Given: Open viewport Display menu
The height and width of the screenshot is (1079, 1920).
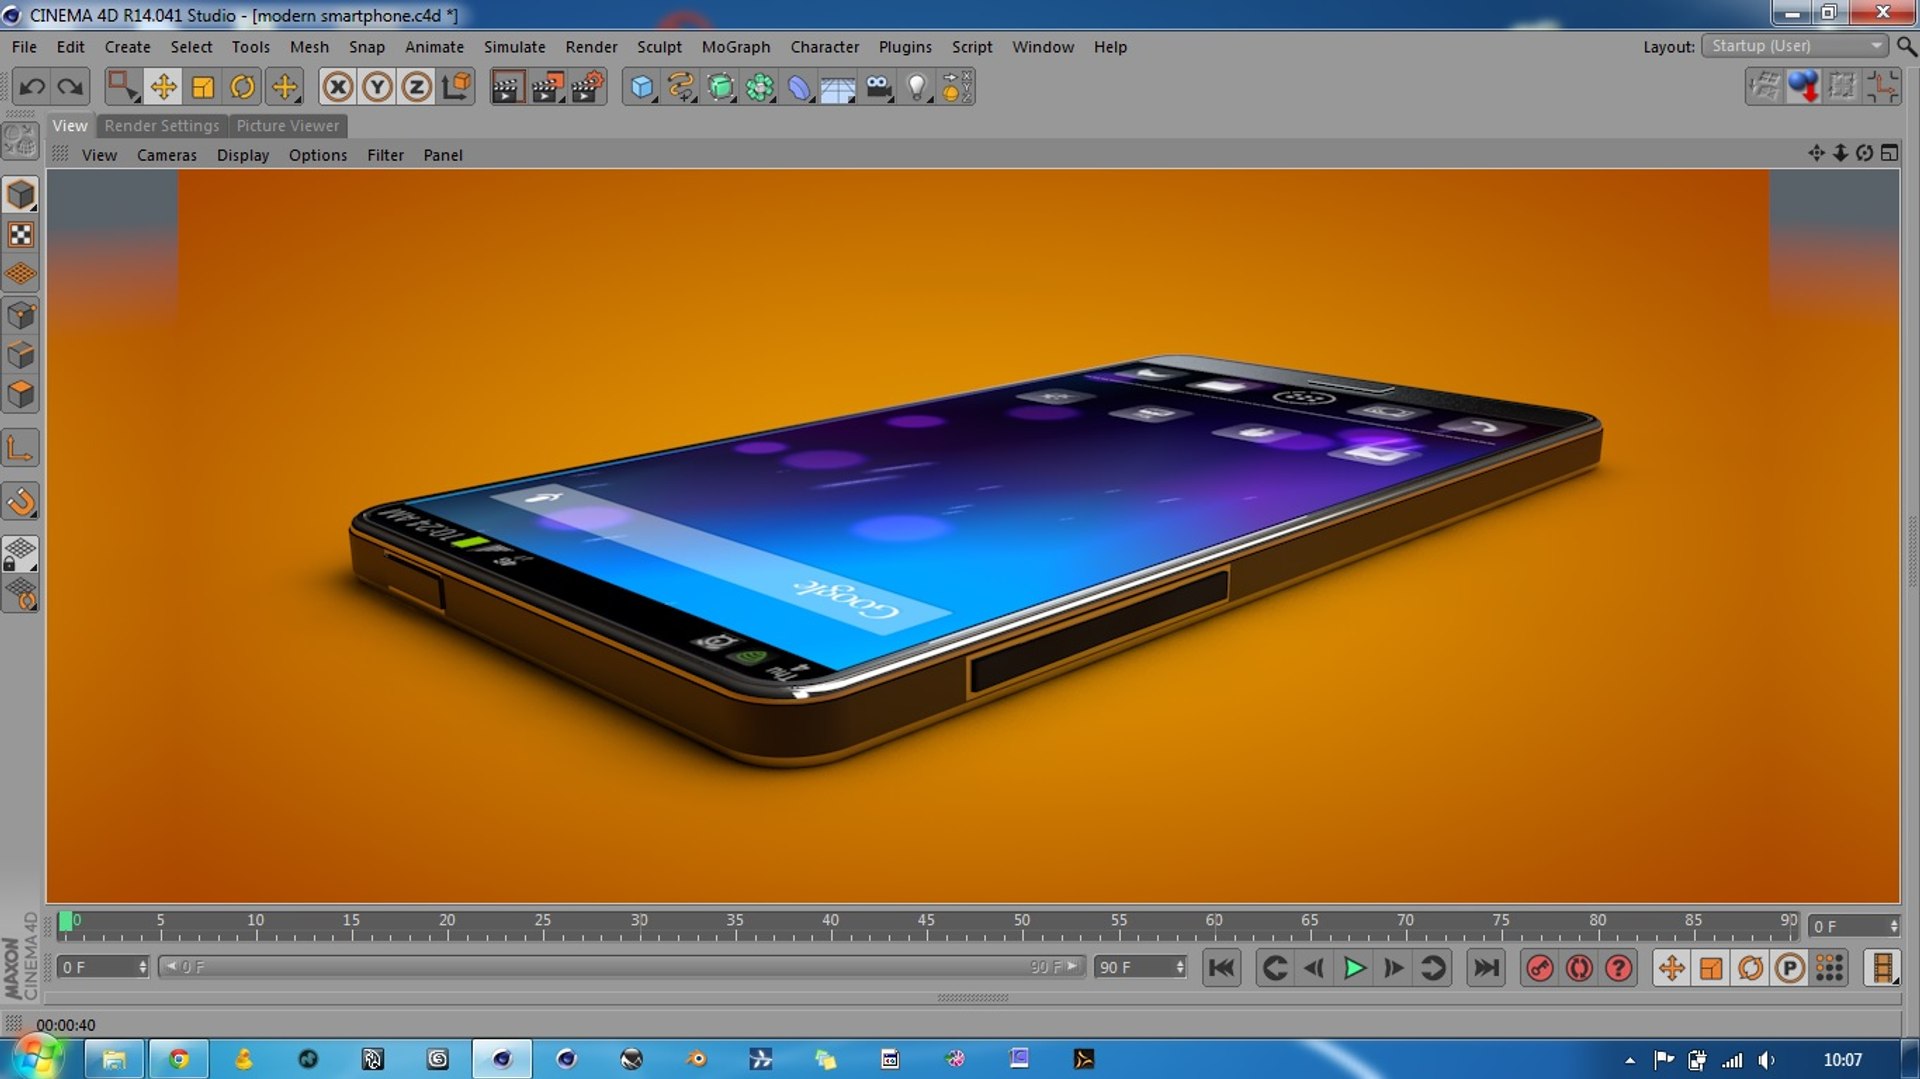Looking at the screenshot, I should tap(243, 155).
